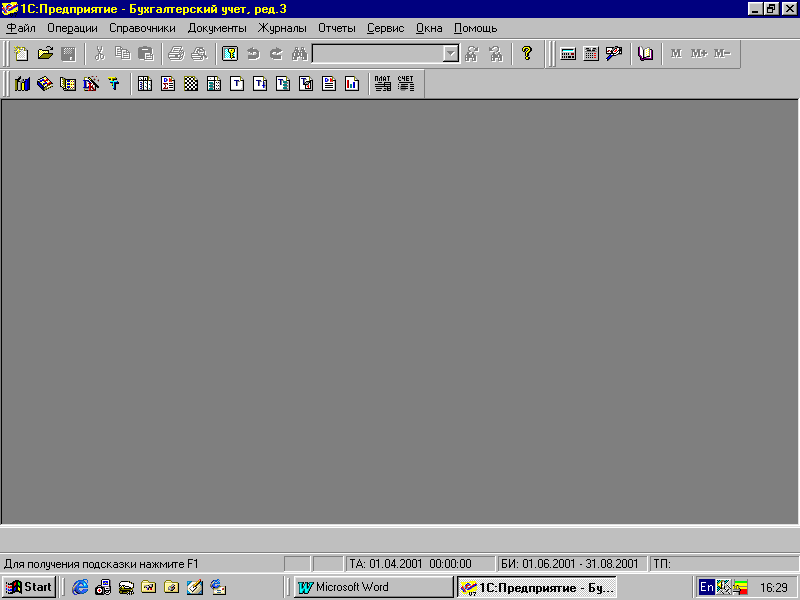Open the Окна menu
This screenshot has width=800, height=600.
(429, 29)
